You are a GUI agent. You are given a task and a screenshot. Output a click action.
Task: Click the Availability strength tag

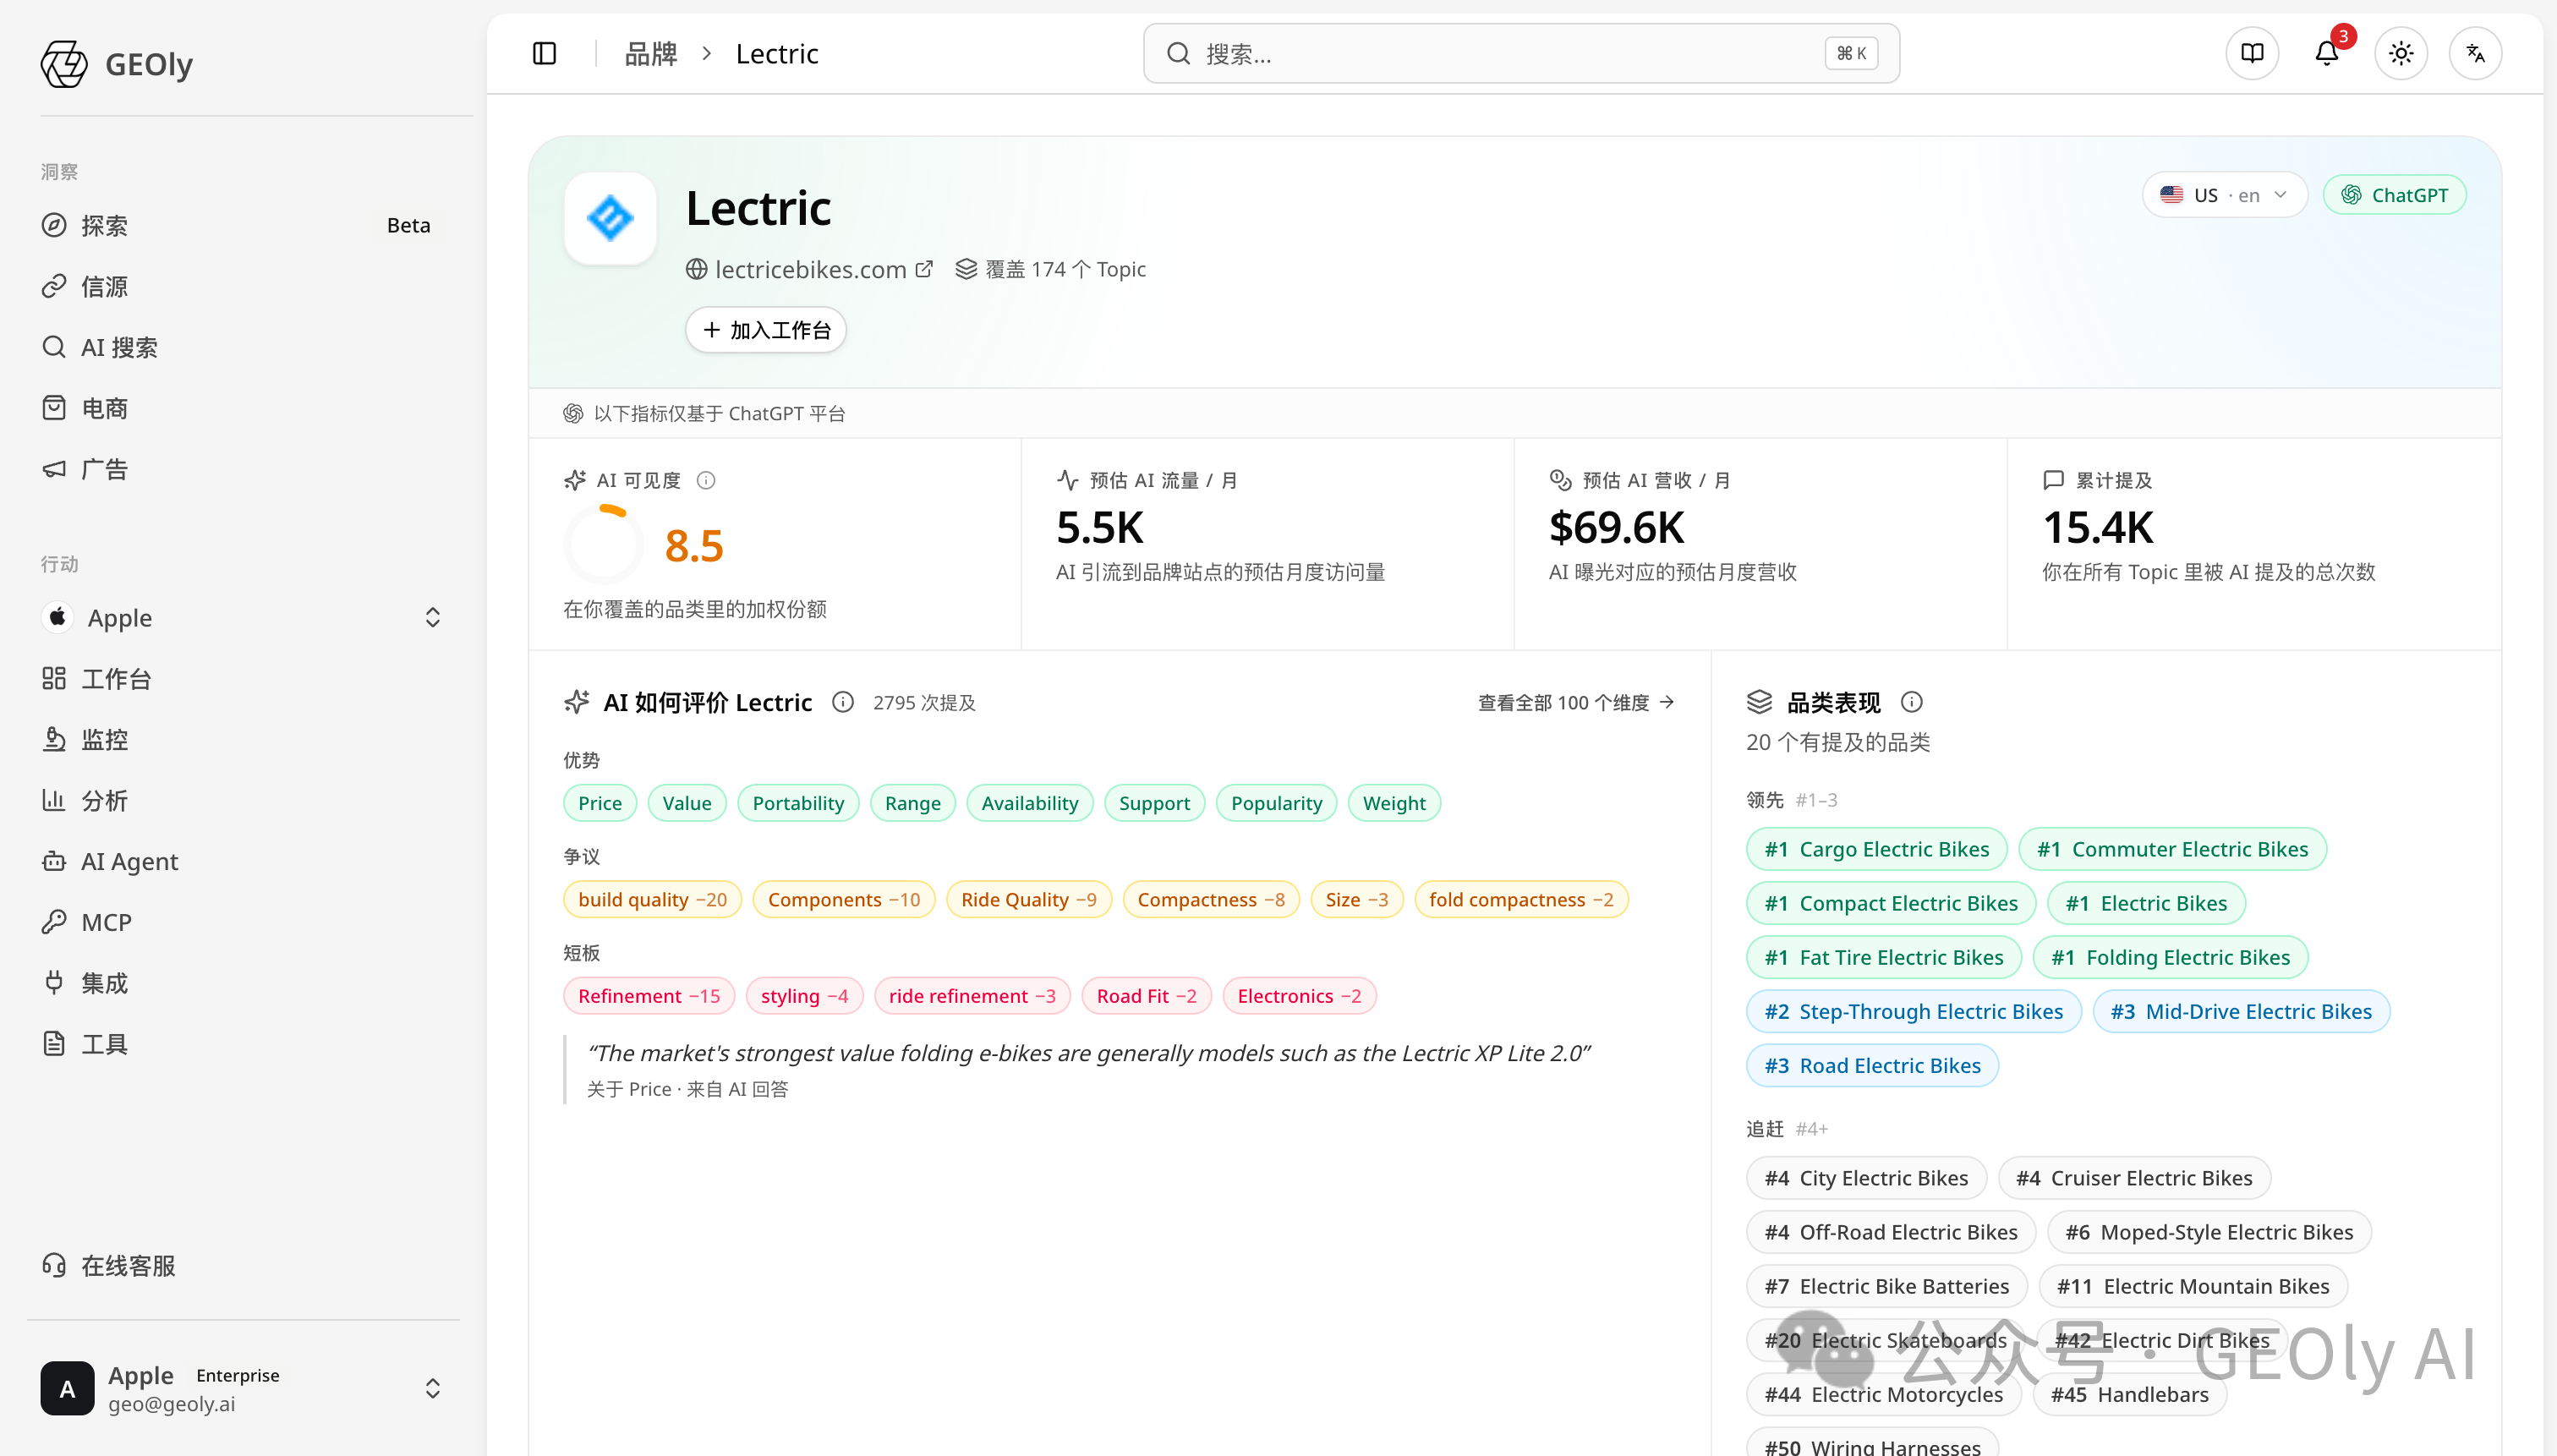click(x=1030, y=803)
